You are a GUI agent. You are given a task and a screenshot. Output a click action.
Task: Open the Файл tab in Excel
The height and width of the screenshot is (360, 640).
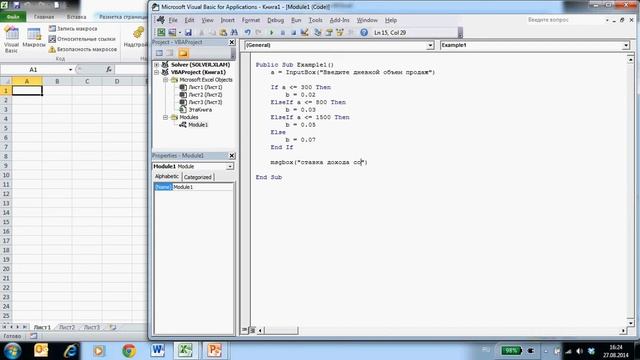pyautogui.click(x=13, y=17)
